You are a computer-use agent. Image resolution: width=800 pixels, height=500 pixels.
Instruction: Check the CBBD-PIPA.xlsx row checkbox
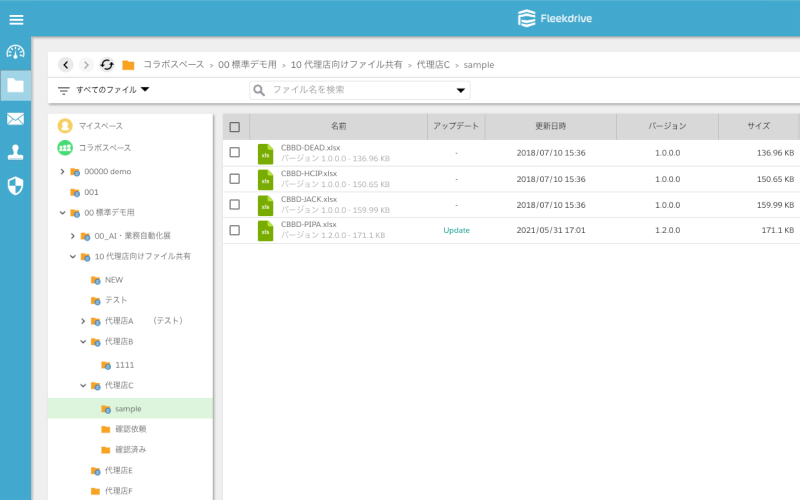tap(235, 230)
